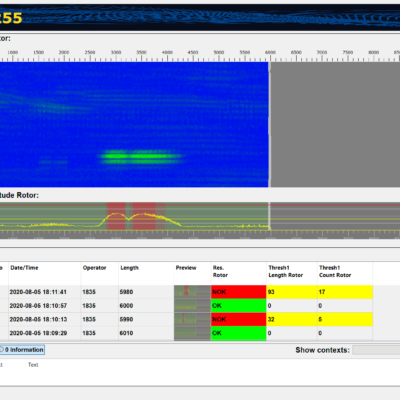
Task: Click the Preview column header
Action: 186,268
